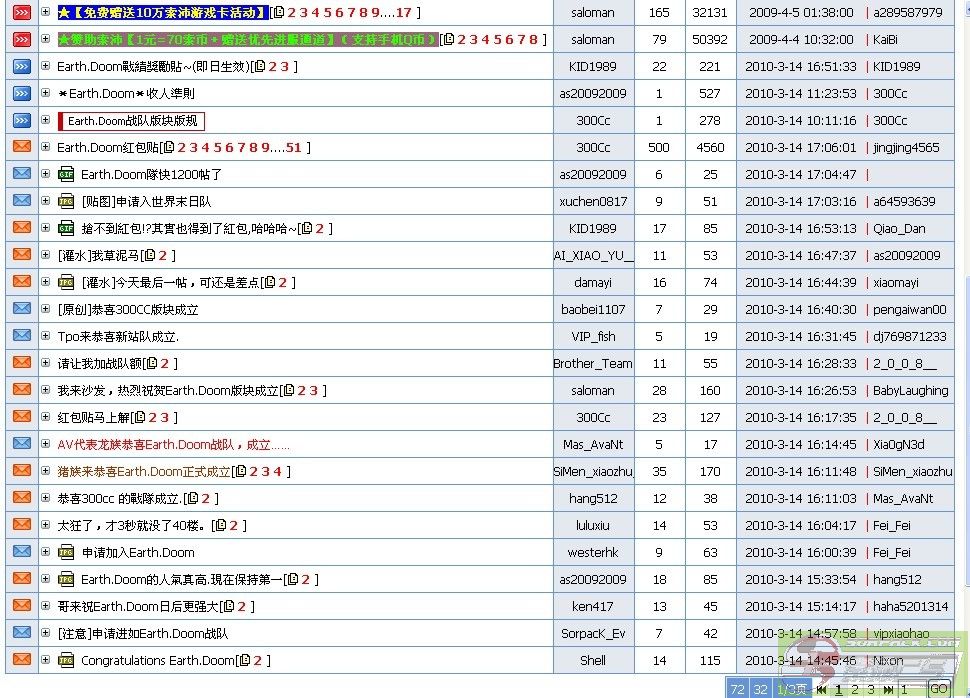Go to page 2 in bottom pagination
The height and width of the screenshot is (698, 970).
point(855,689)
